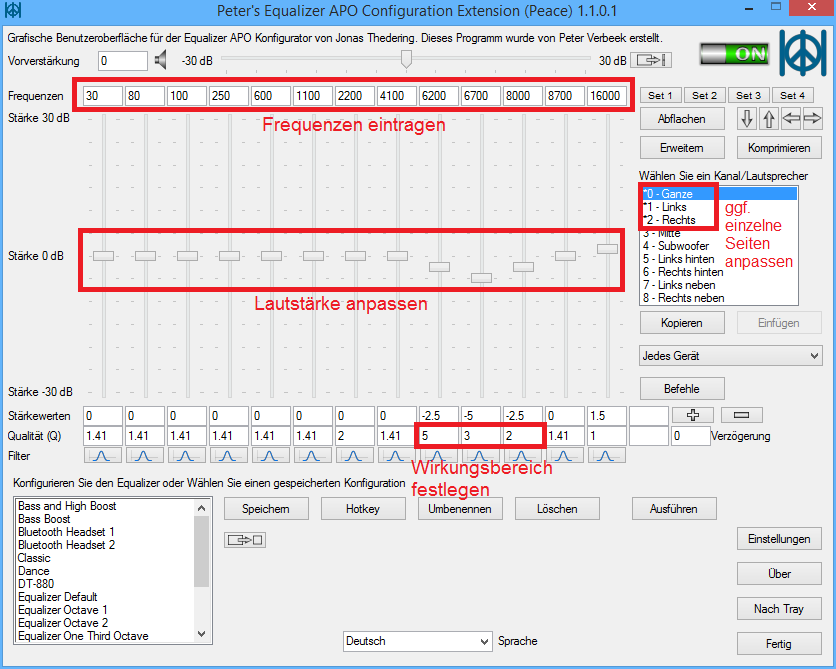Image resolution: width=836 pixels, height=669 pixels.
Task: Click the 6200 frequency input field
Action: (439, 96)
